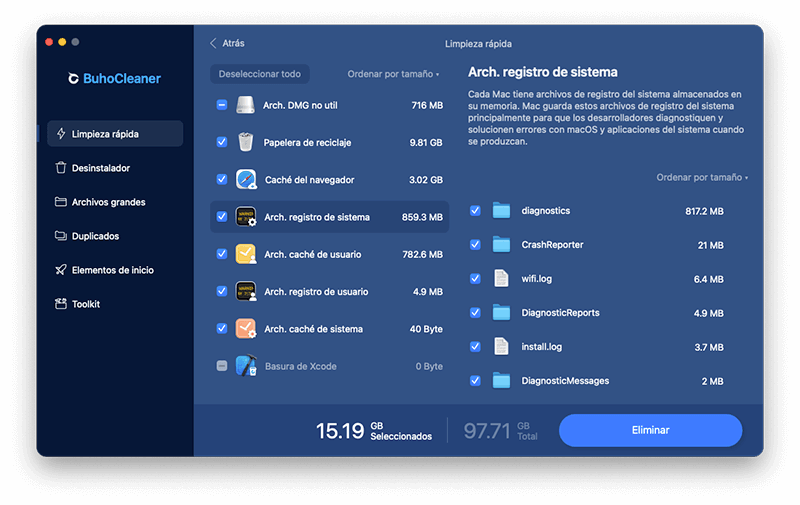This screenshot has width=800, height=505.
Task: Click the CrashReporter folder icon
Action: 501,245
